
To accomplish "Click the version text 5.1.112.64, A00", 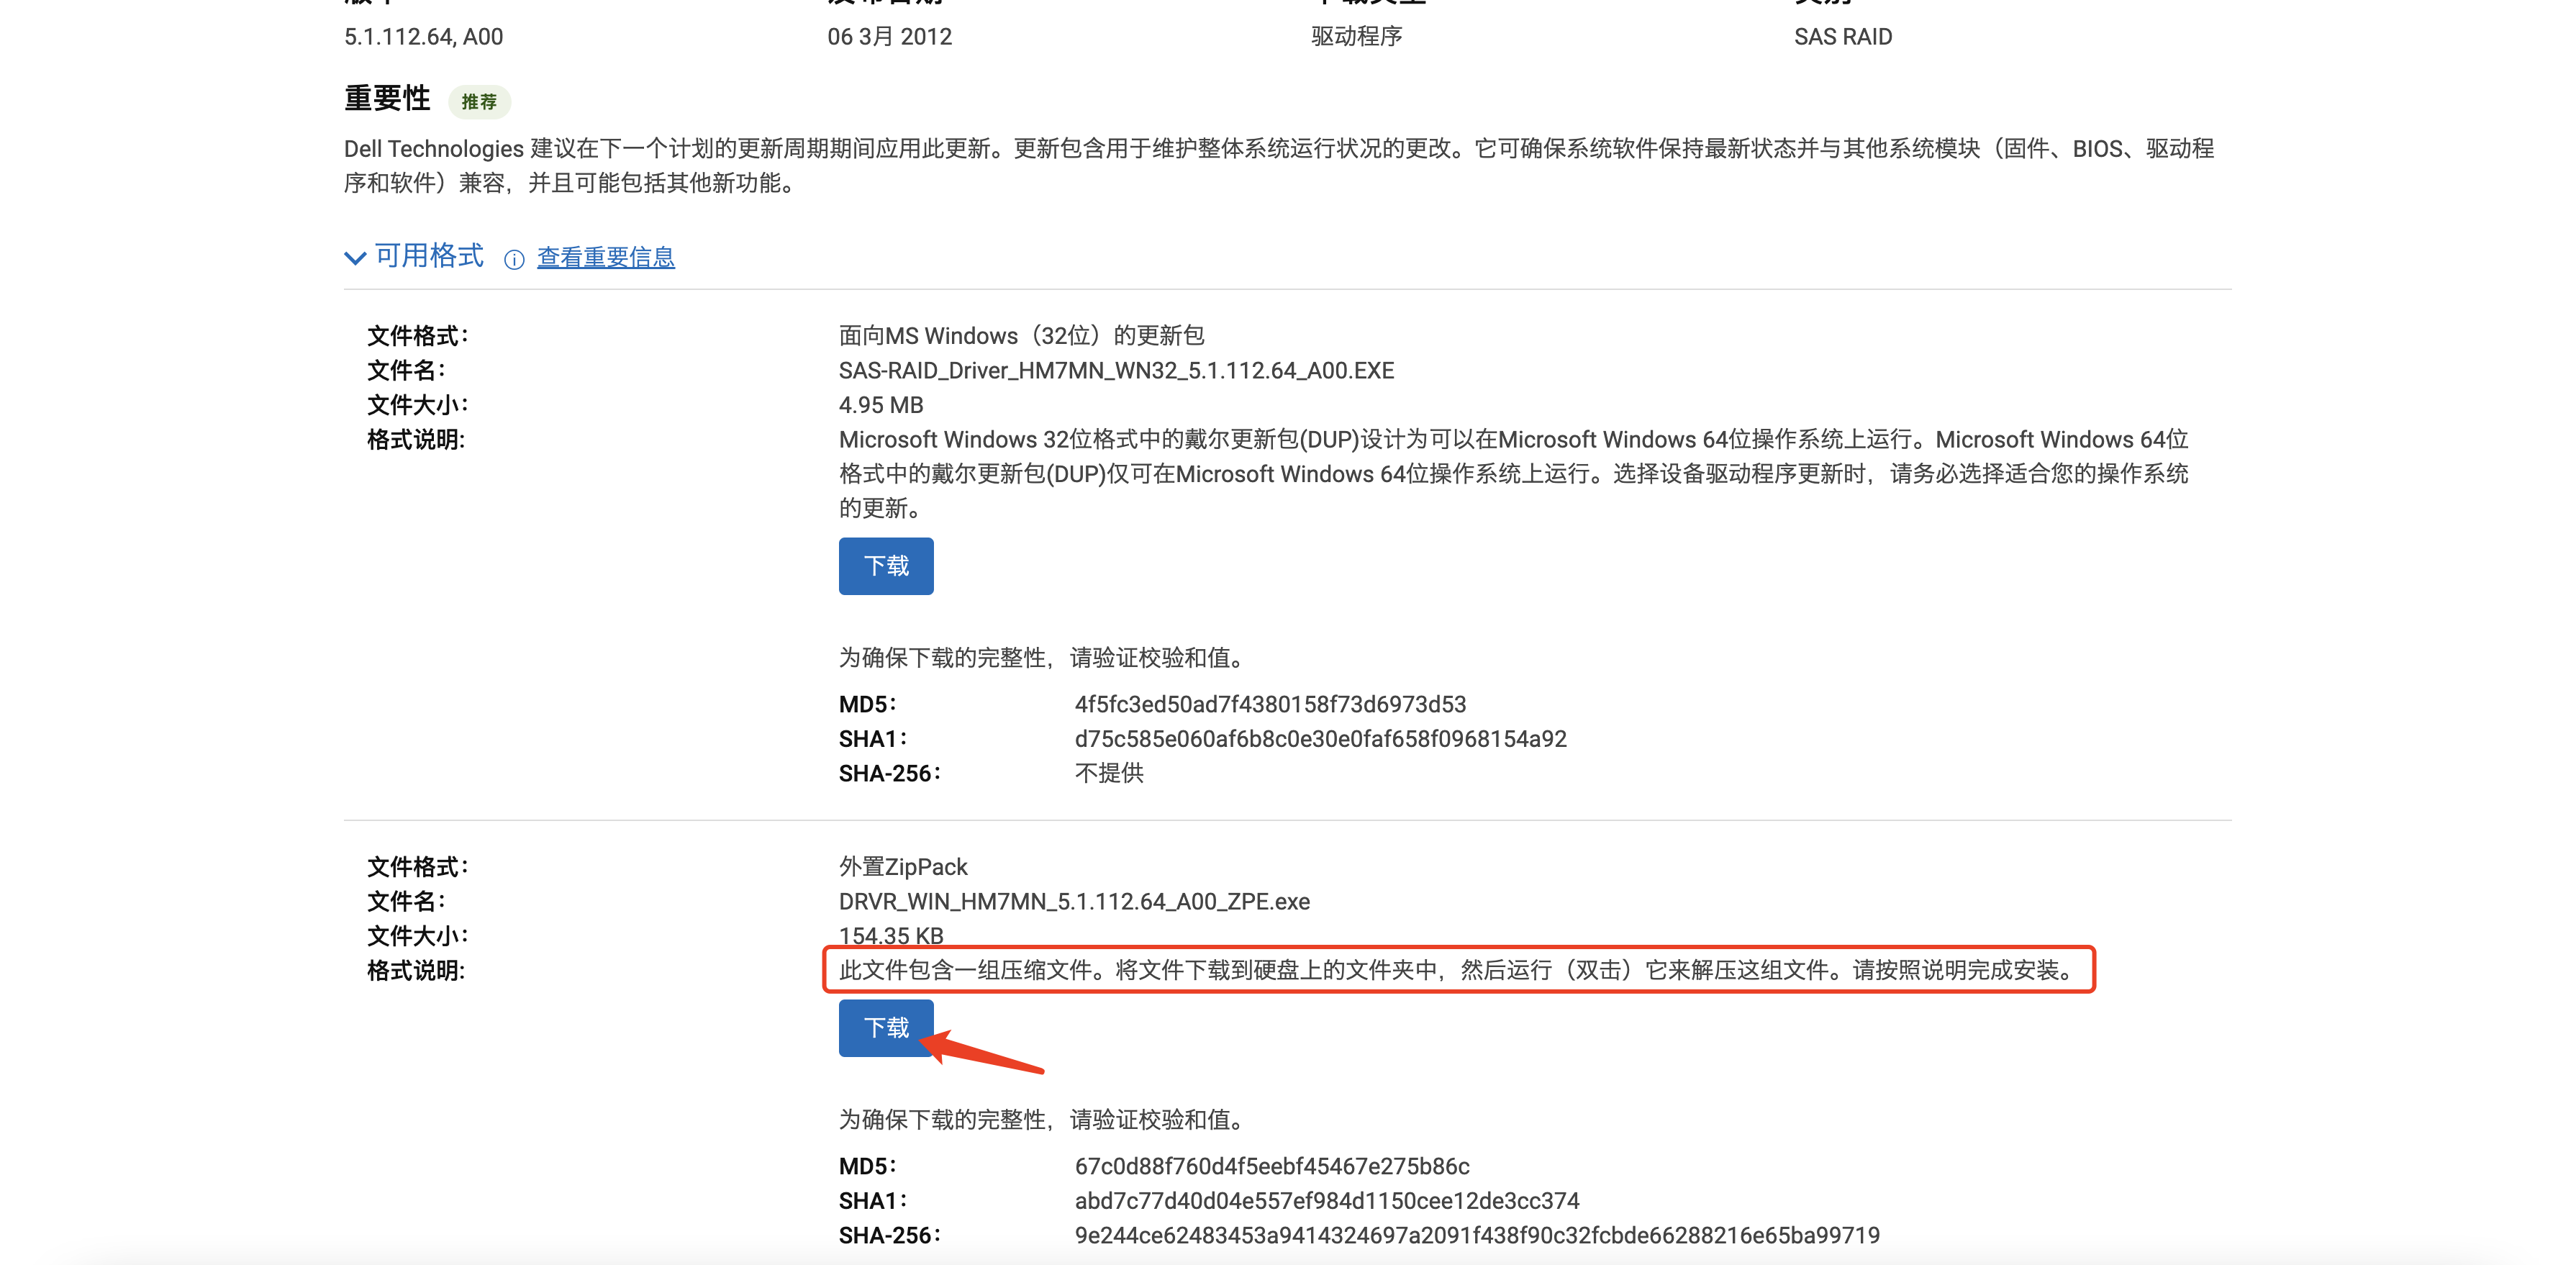I will (x=423, y=37).
